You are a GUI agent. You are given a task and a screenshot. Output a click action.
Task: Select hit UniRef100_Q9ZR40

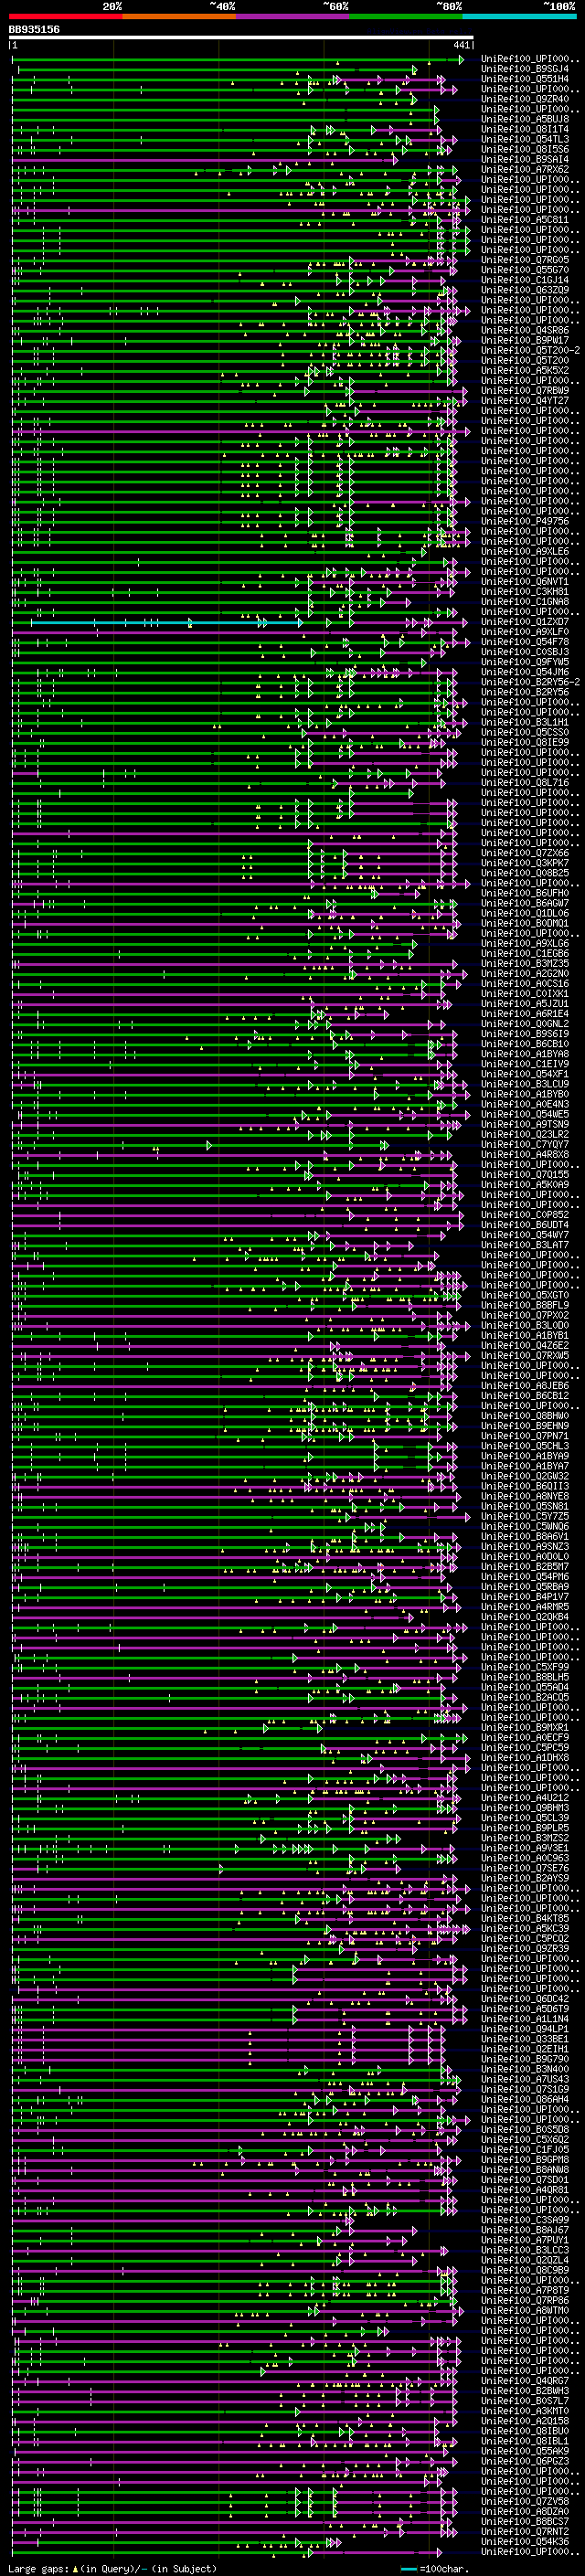525,99
